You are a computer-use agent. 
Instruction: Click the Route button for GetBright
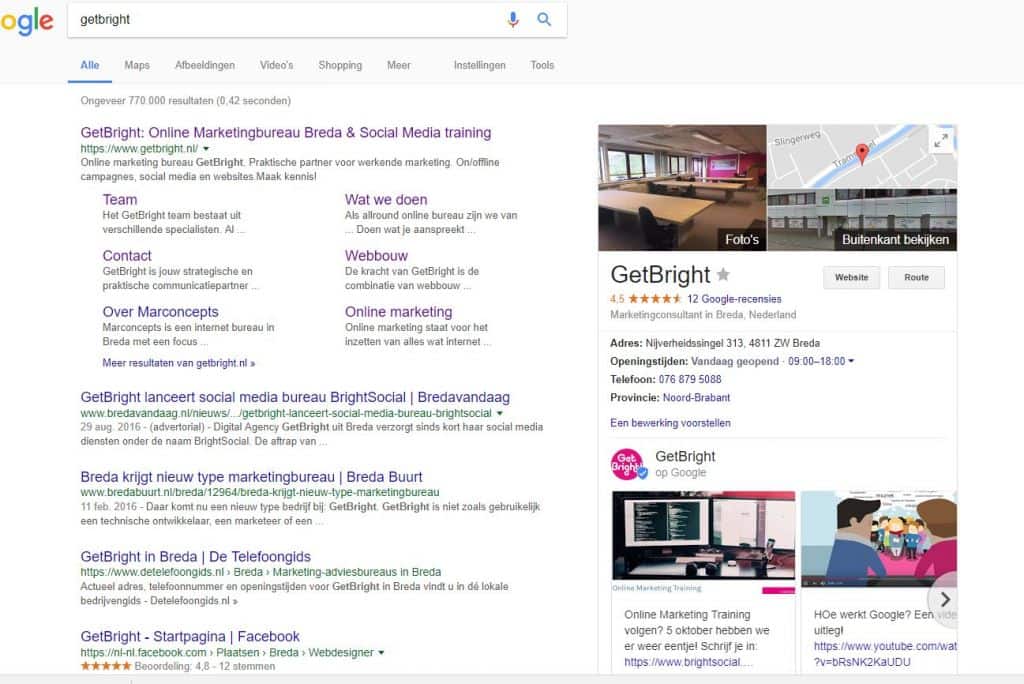click(916, 277)
